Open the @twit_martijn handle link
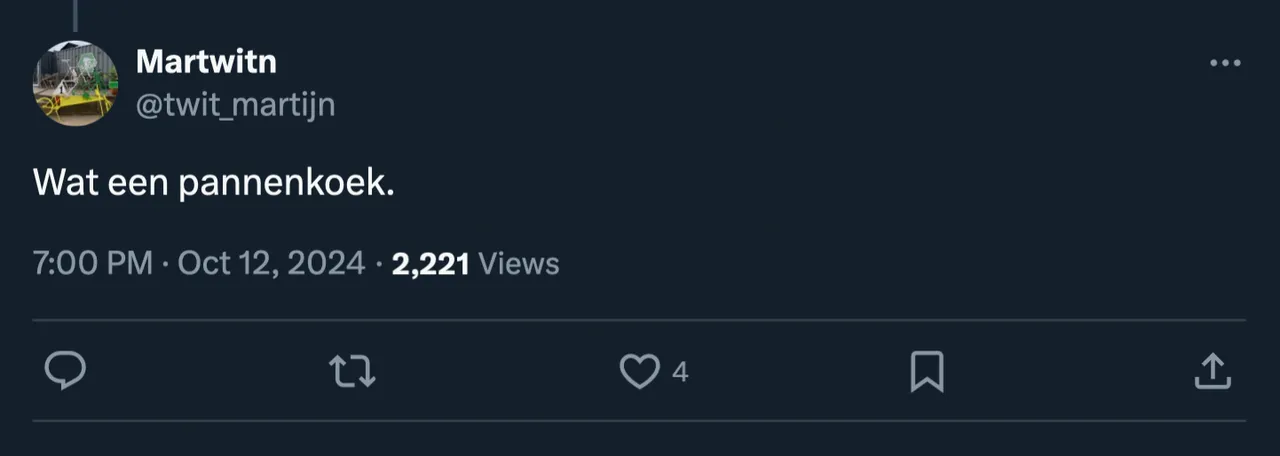Viewport: 1280px width, 456px height. 235,104
